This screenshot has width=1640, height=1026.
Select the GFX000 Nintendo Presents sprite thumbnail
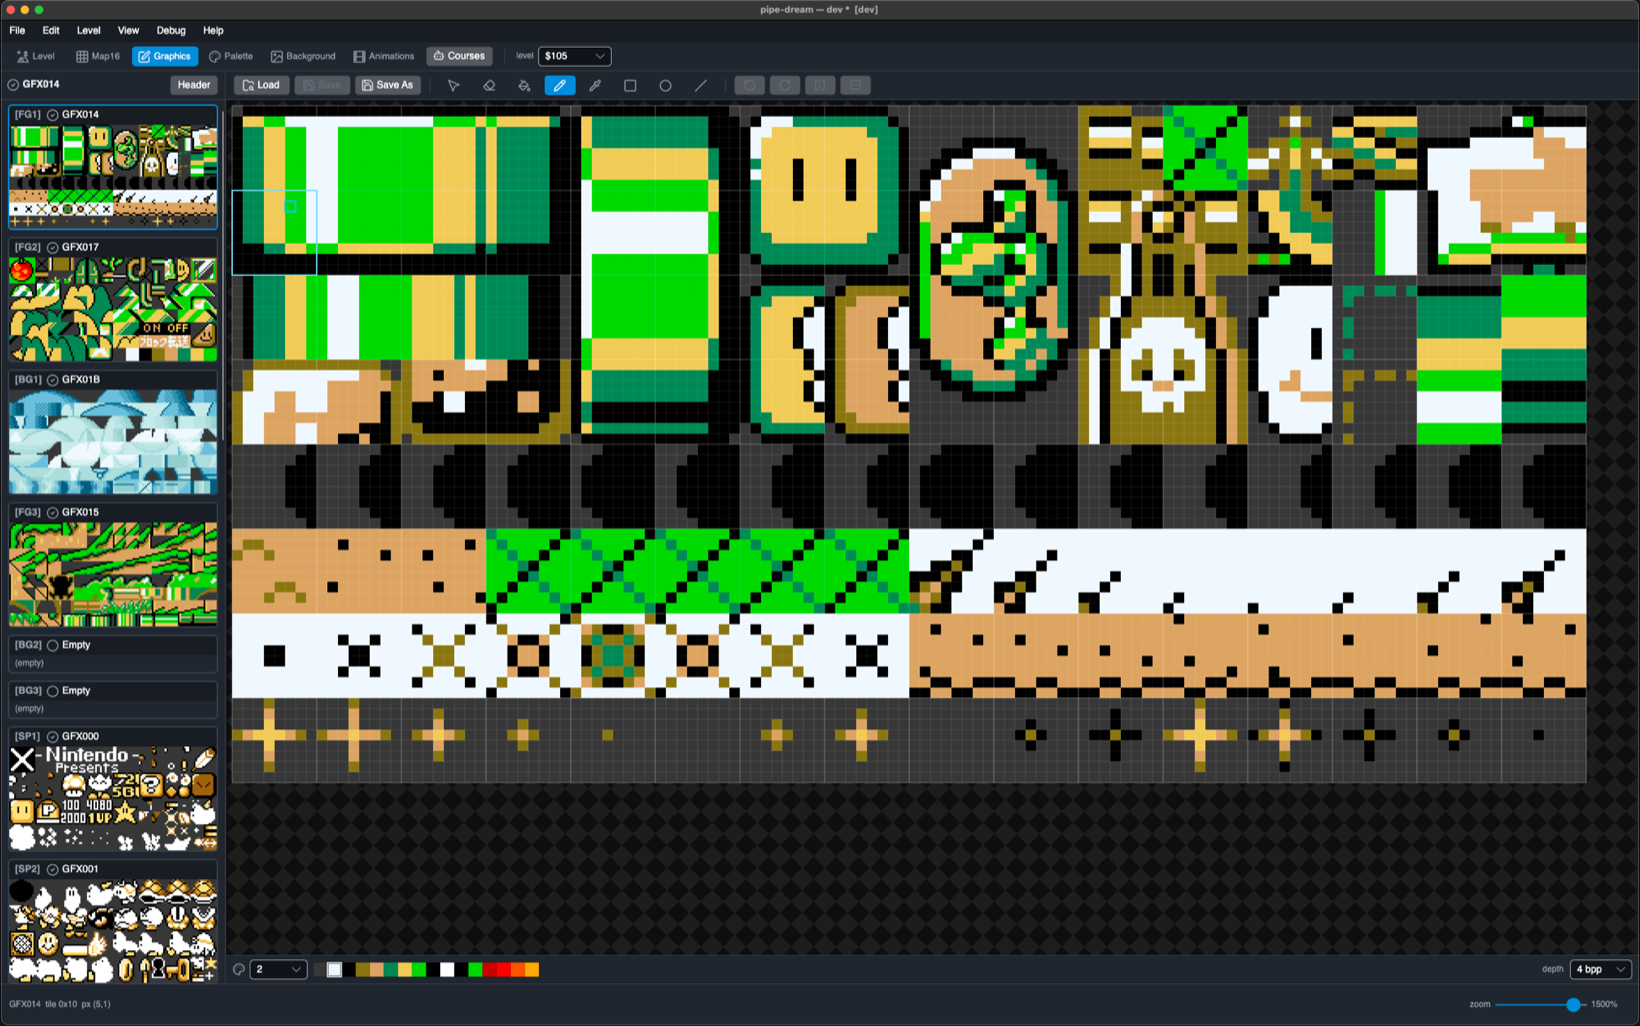point(113,798)
